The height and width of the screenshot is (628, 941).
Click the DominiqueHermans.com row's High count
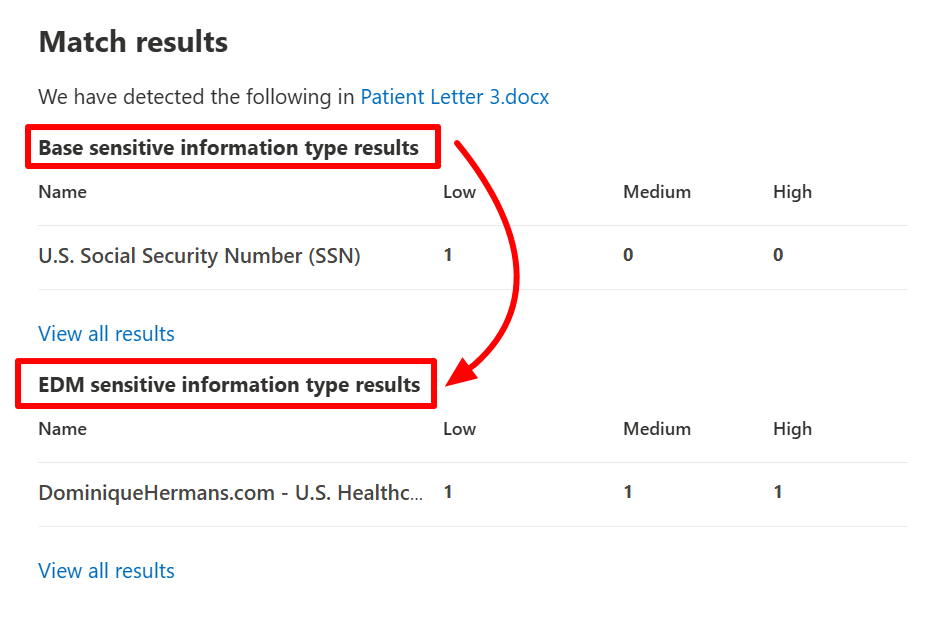point(778,492)
